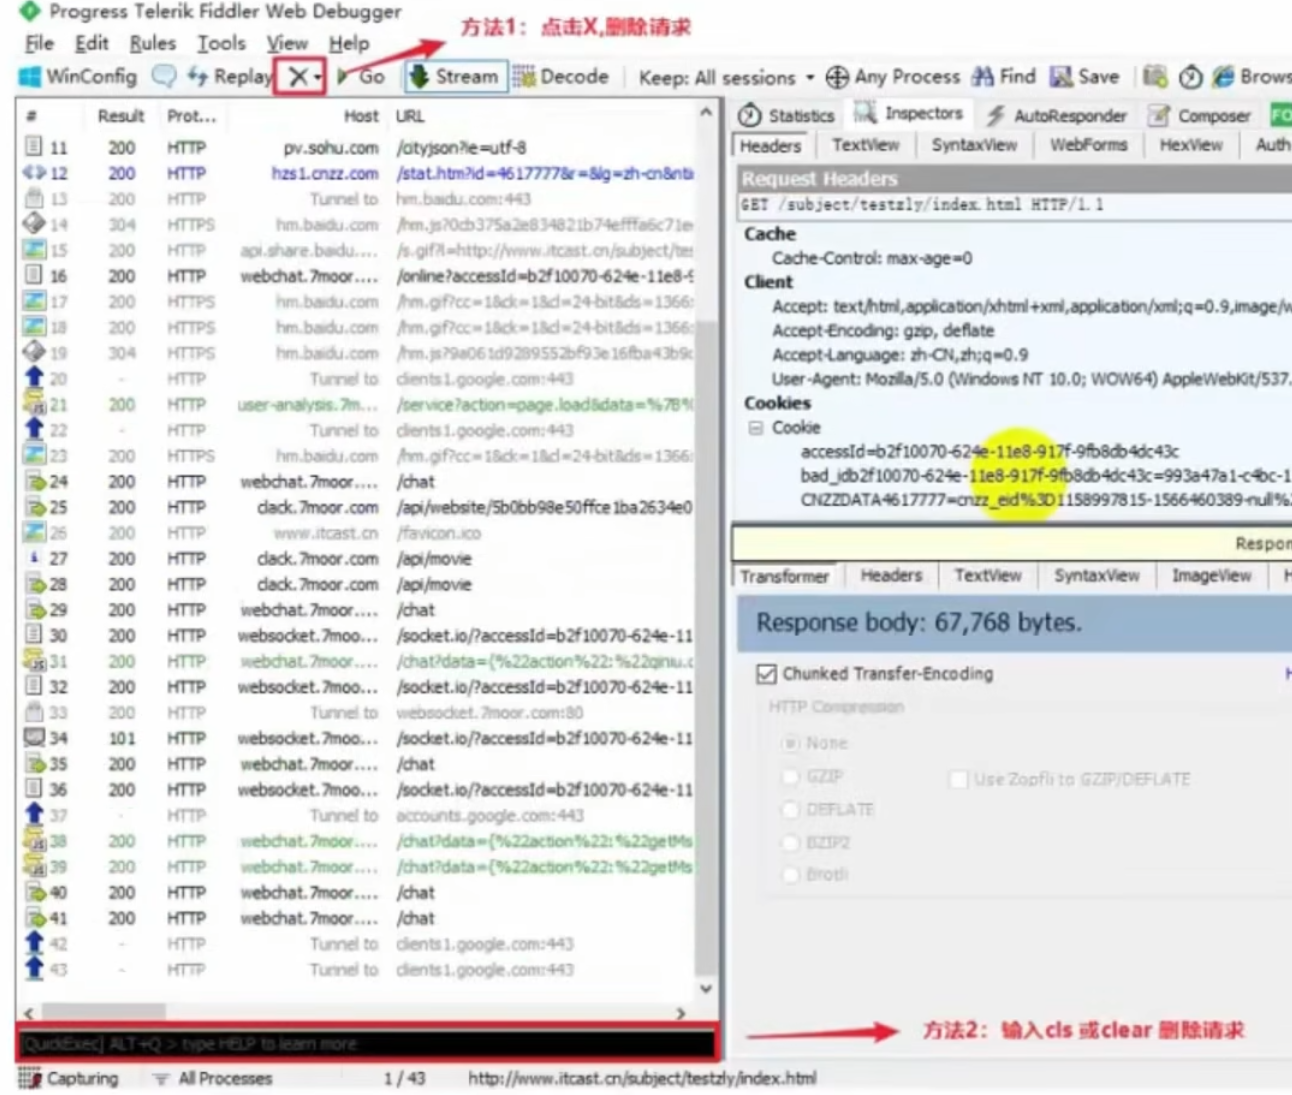
Task: Click the horizontal scrollbar right arrow
Action: click(x=681, y=1013)
